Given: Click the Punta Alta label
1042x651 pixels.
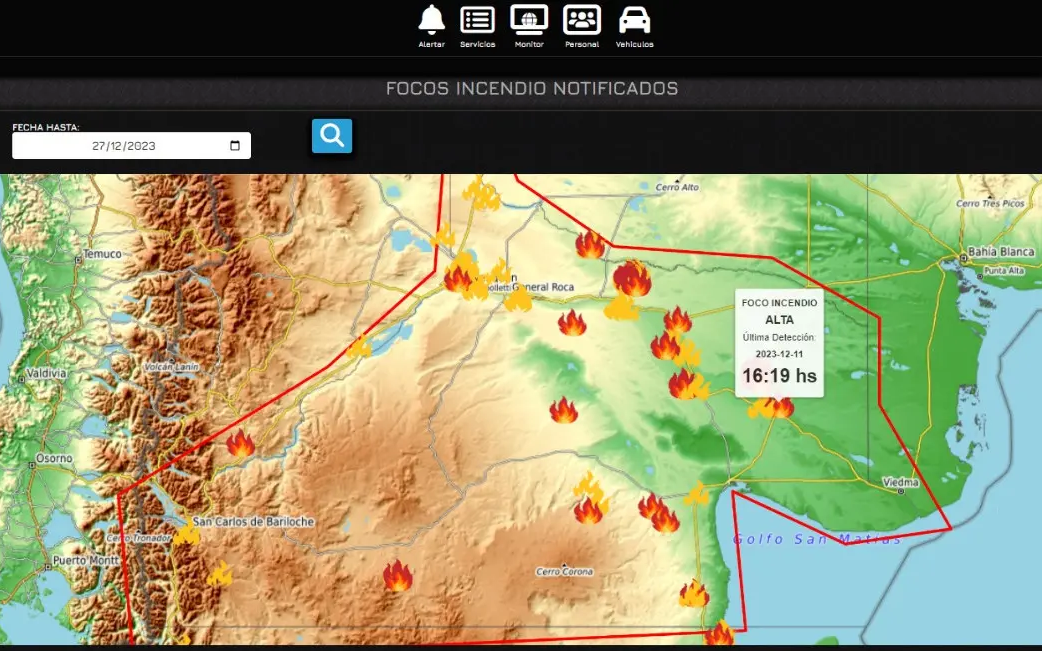Looking at the screenshot, I should [1003, 270].
